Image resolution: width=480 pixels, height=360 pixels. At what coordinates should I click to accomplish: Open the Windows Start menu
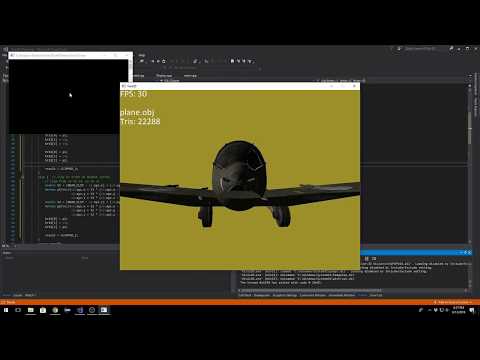pos(6,310)
